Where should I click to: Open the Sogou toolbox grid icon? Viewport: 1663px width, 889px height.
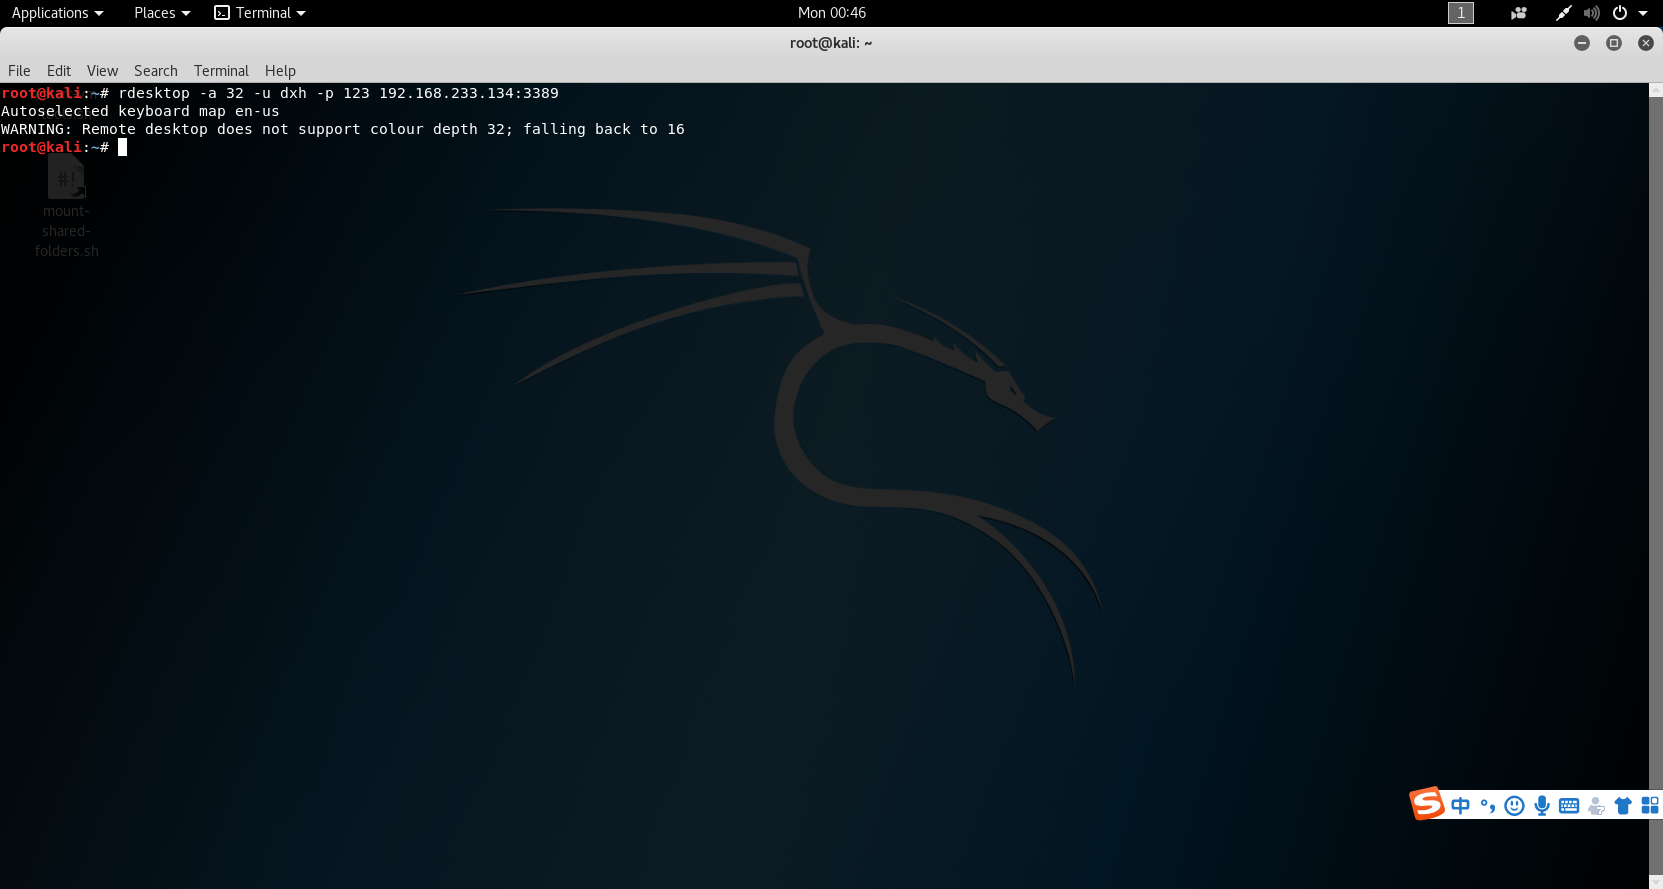[1650, 806]
